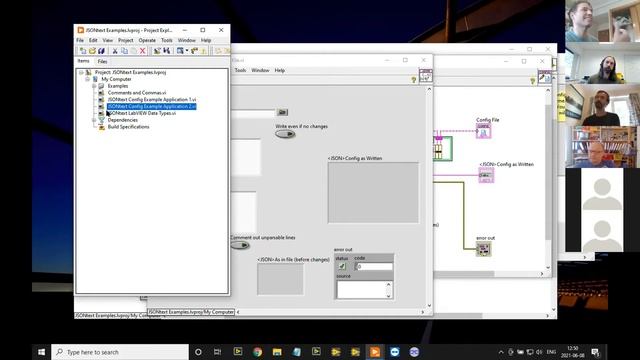Screen dimensions: 640x360
Task: Expand the Examples folder node
Action: [94, 86]
